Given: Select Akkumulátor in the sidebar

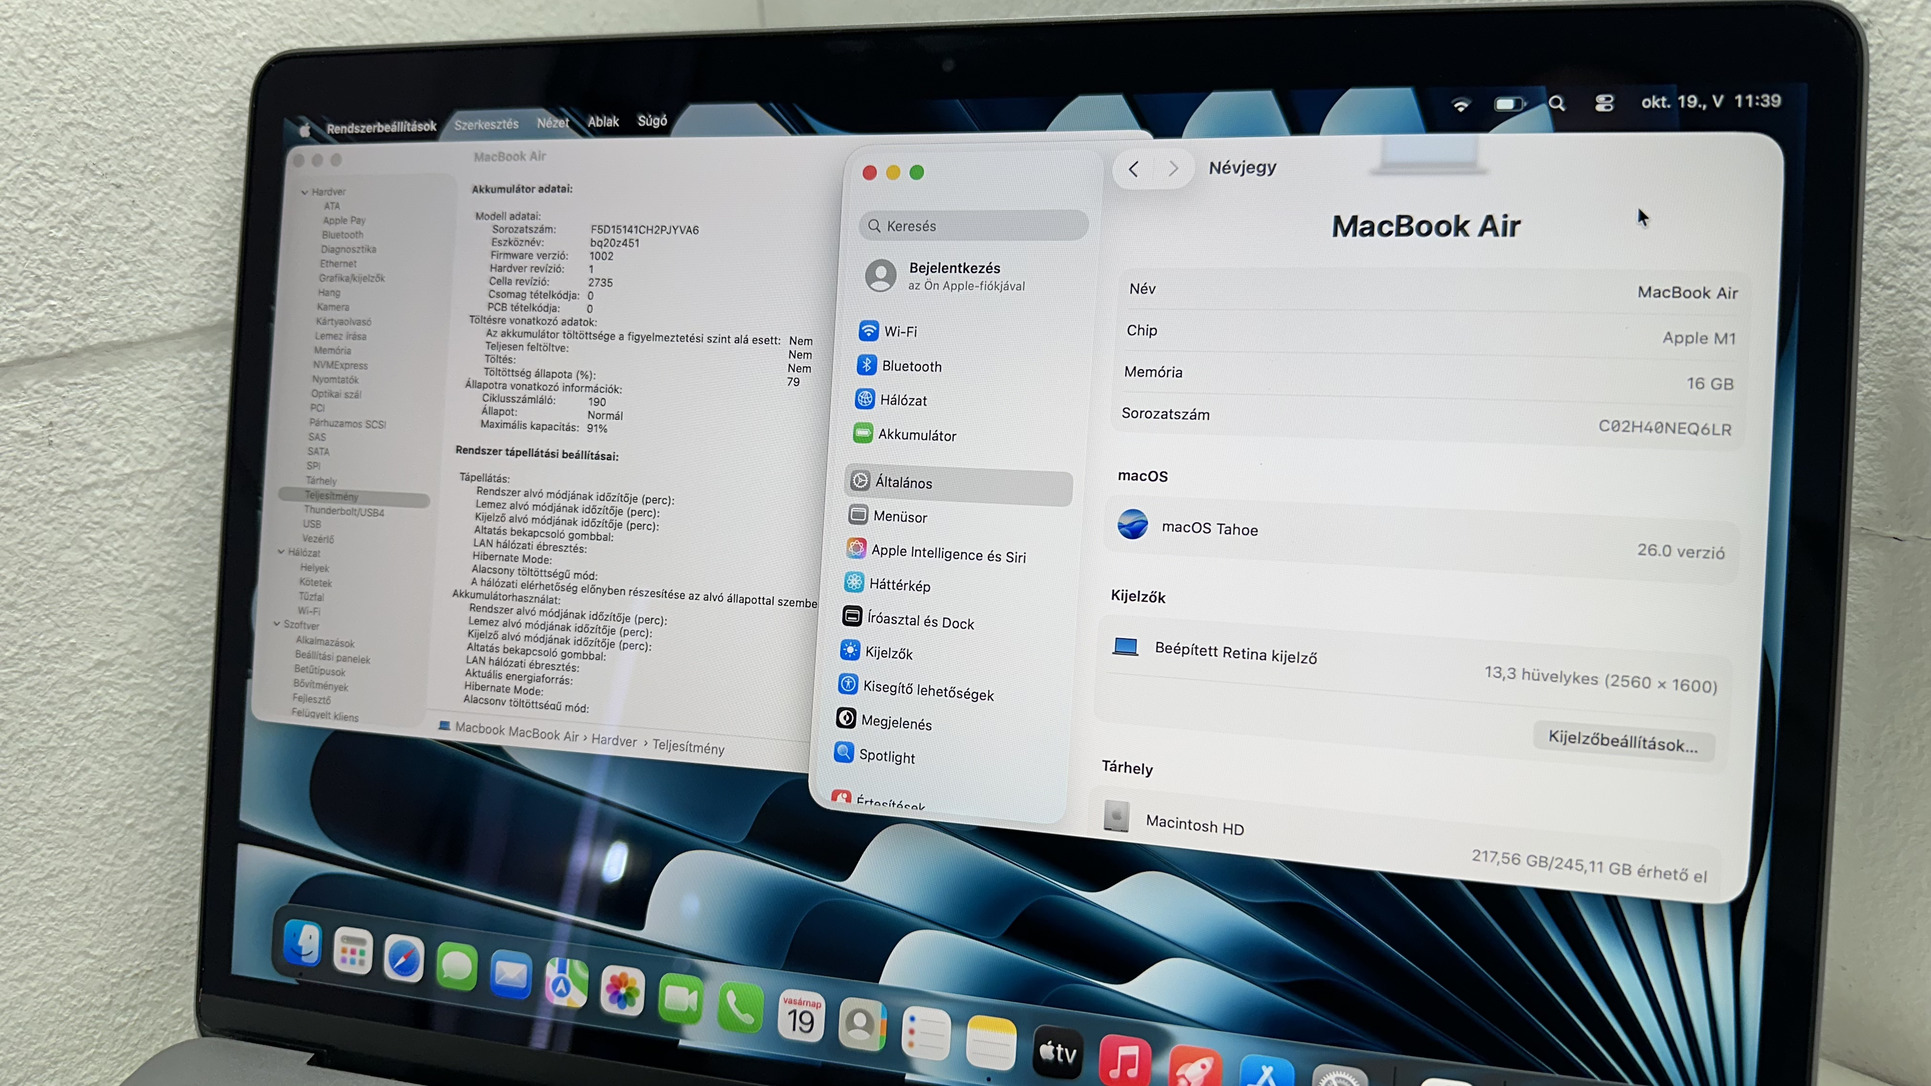Looking at the screenshot, I should click(916, 435).
